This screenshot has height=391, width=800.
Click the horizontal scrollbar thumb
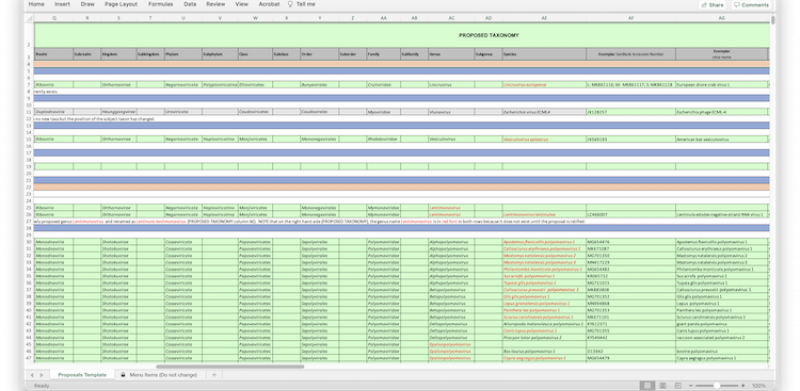[230, 366]
